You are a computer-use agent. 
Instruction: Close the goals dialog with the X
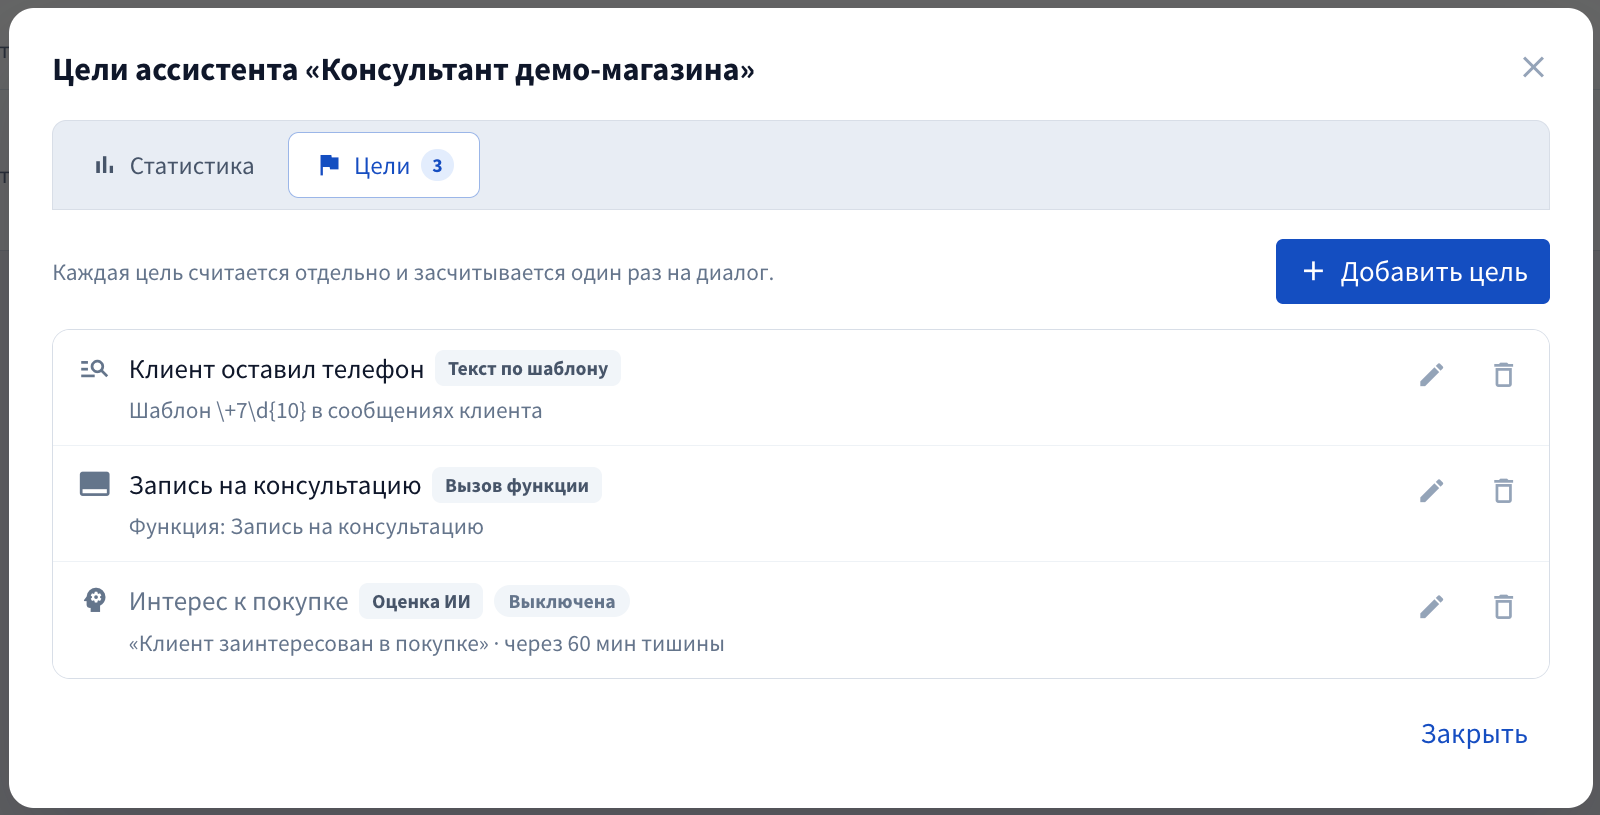(1533, 67)
